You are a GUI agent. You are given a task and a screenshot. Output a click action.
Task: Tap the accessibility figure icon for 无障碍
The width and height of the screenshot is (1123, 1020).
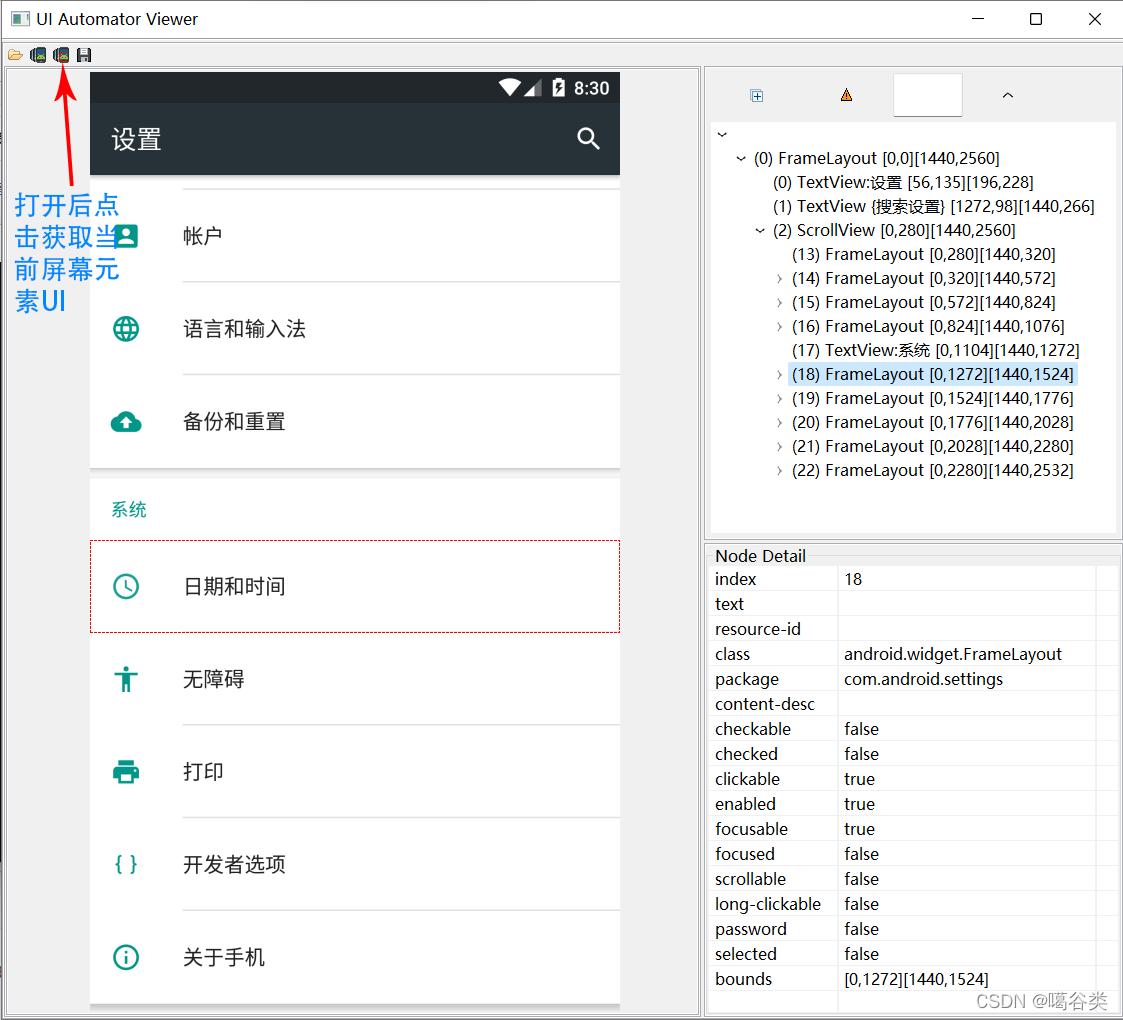point(126,679)
